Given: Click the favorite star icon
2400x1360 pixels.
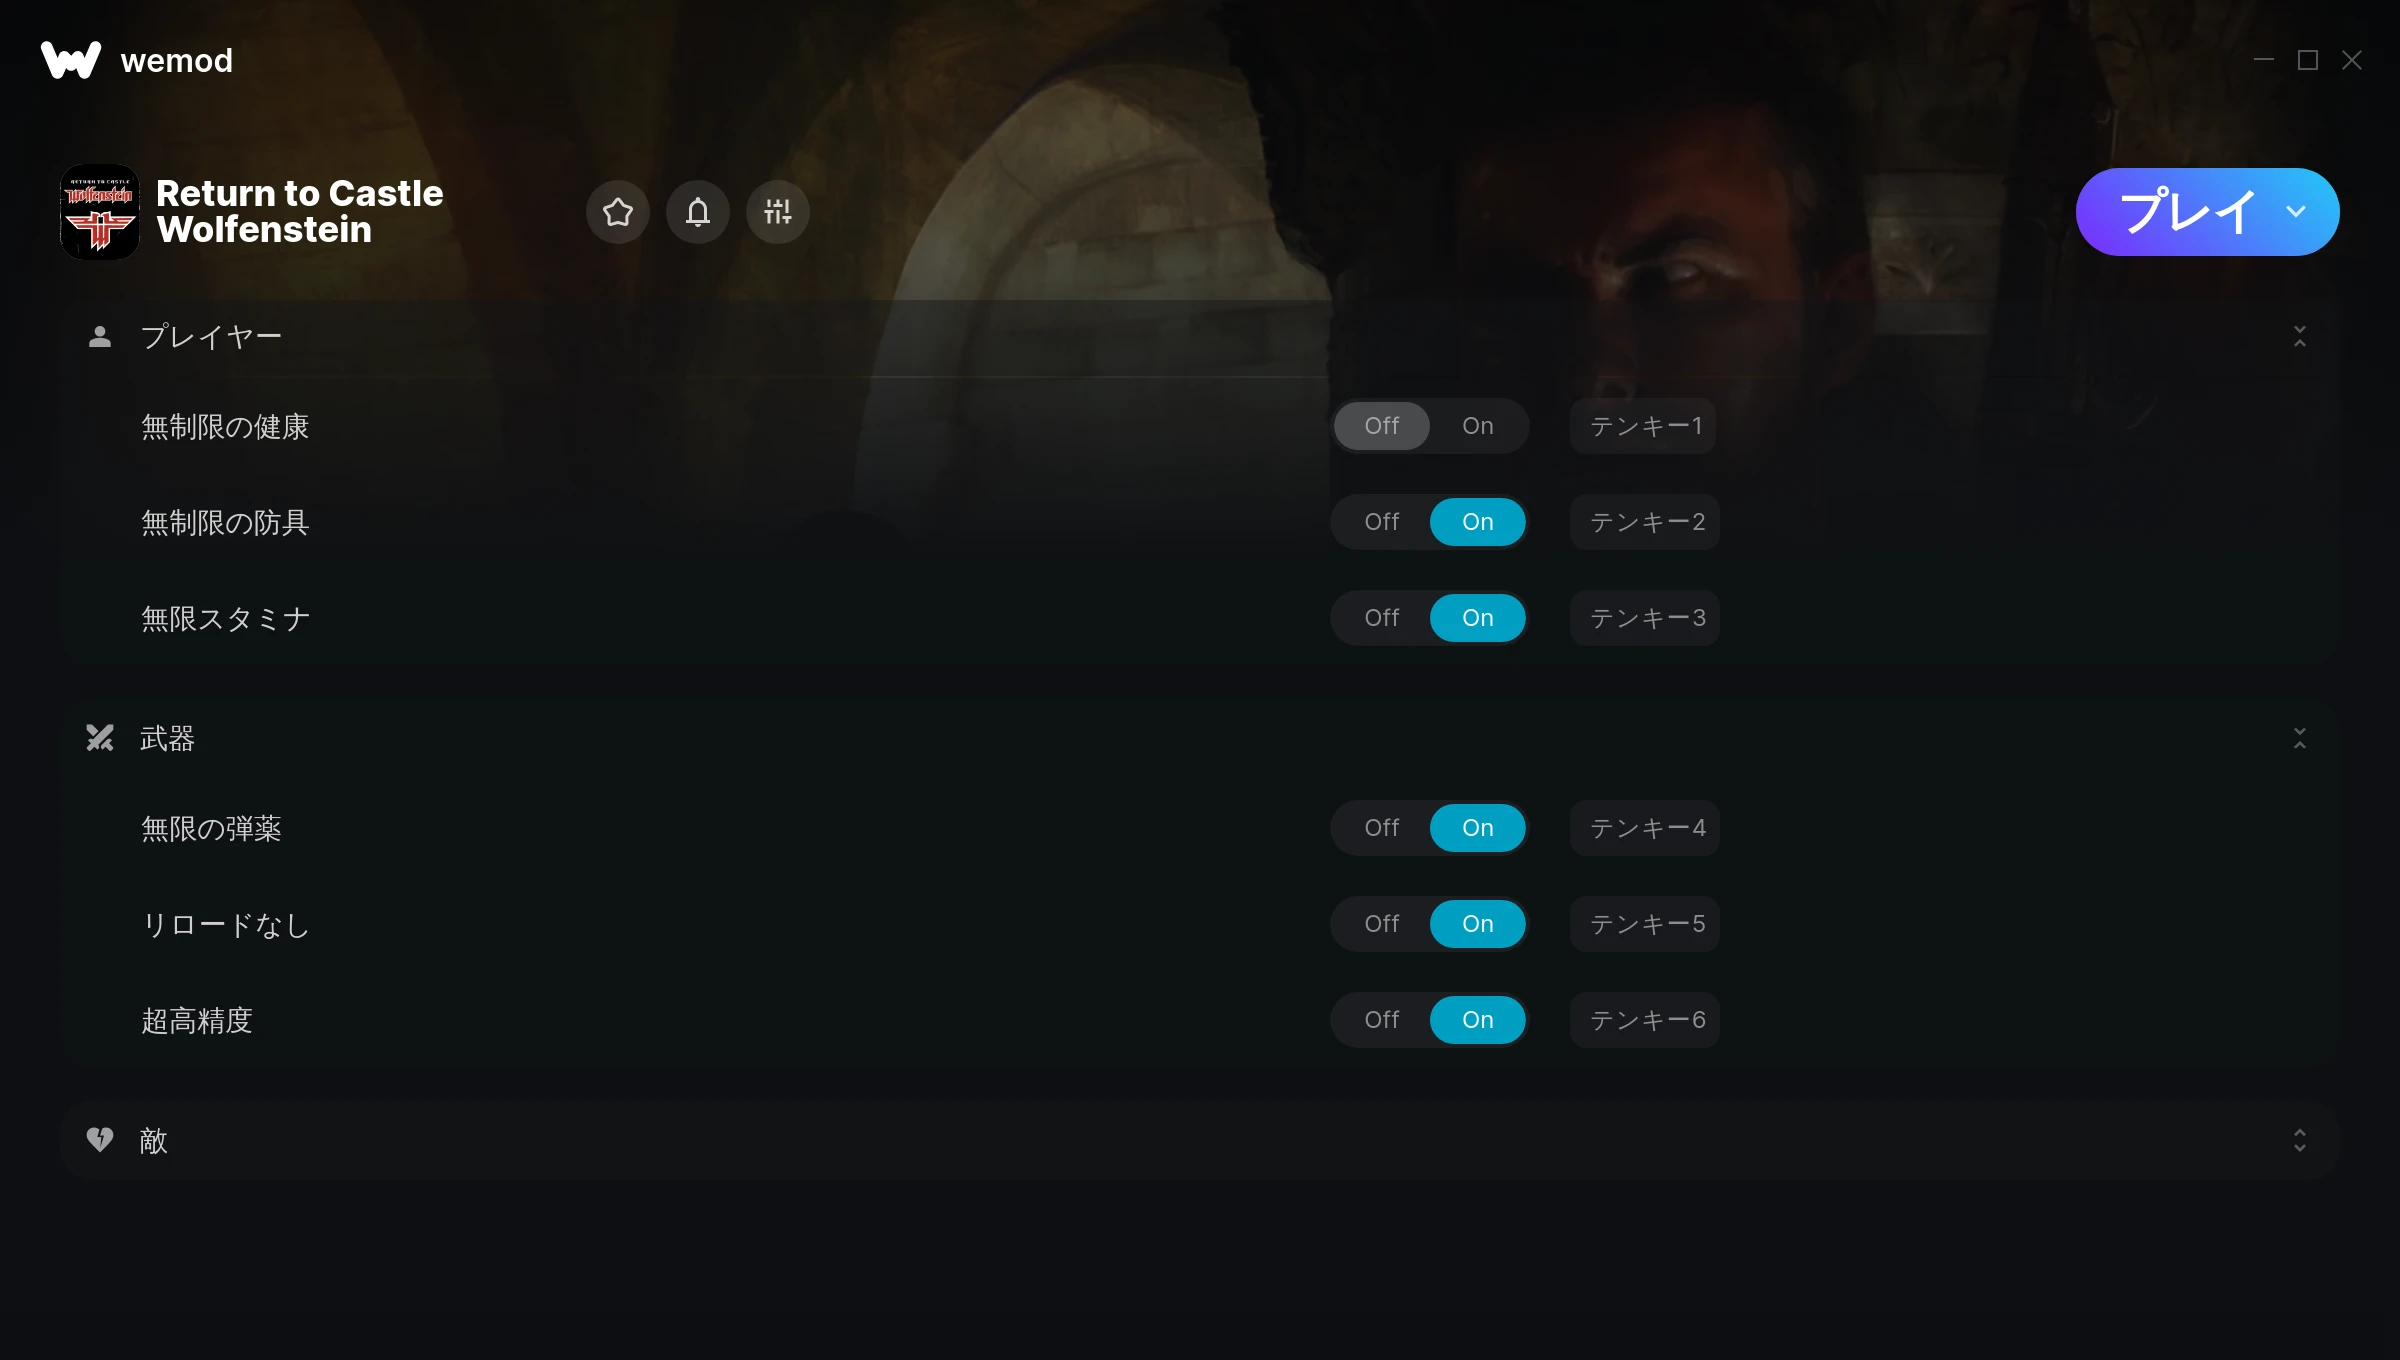Looking at the screenshot, I should 618,212.
